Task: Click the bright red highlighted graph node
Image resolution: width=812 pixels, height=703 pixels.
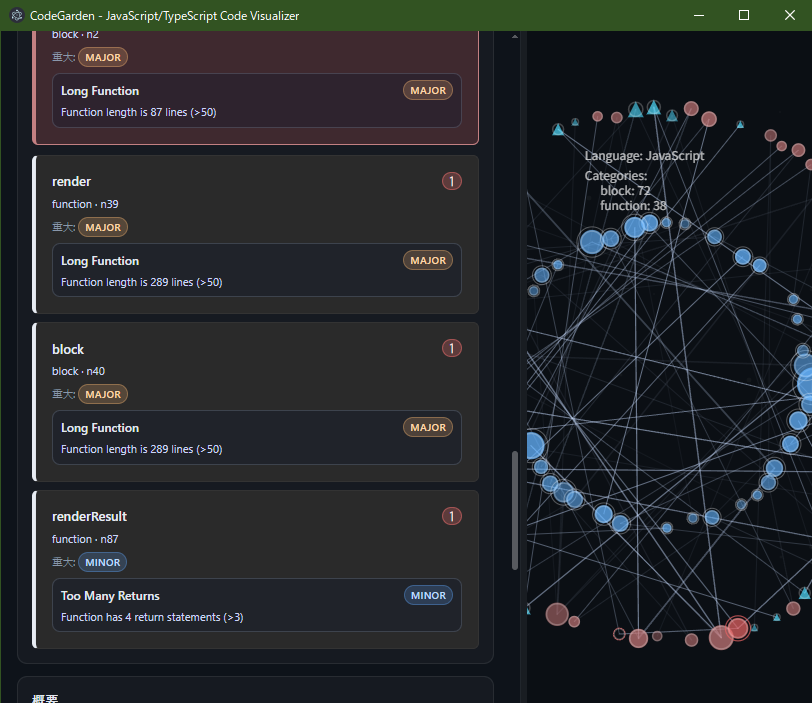Action: click(738, 628)
